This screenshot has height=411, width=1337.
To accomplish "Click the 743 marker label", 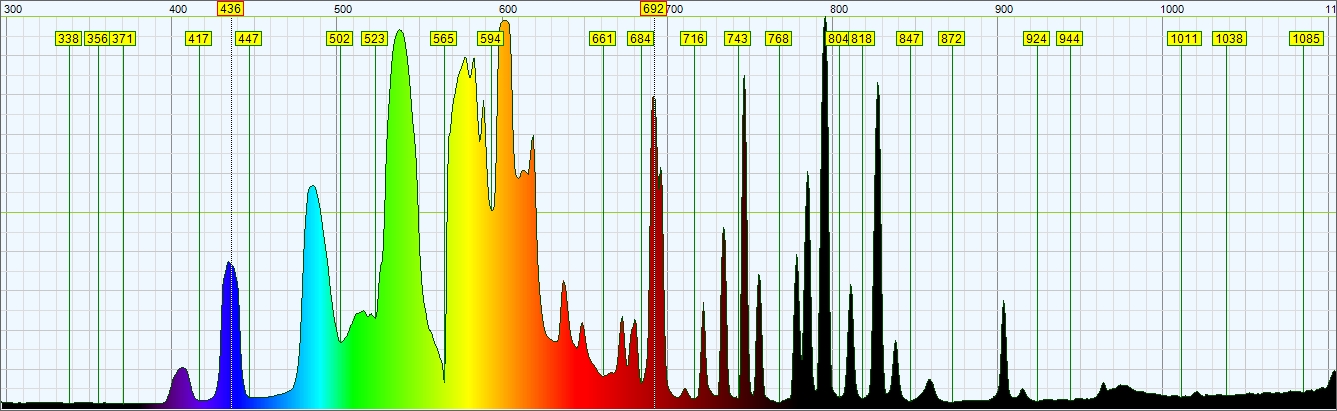I will pyautogui.click(x=737, y=39).
